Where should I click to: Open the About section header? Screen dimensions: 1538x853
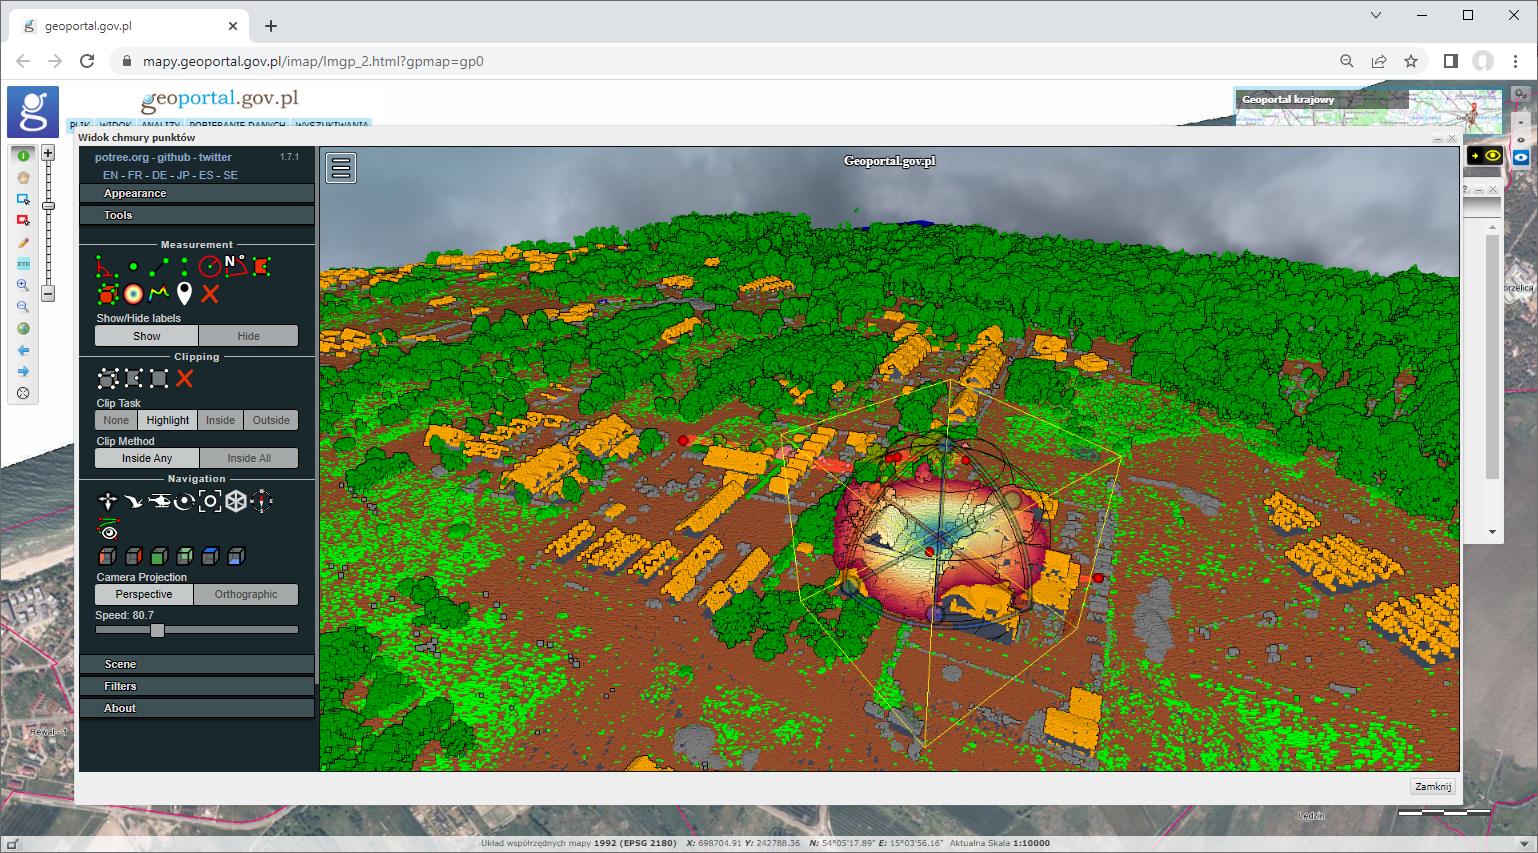(197, 708)
